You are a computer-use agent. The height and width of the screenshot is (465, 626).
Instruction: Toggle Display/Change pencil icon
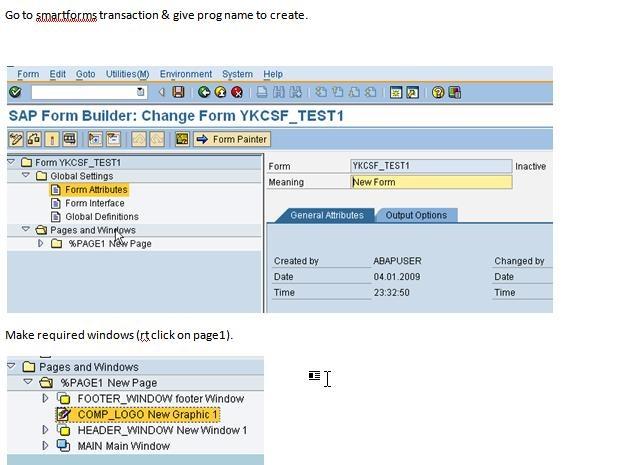click(x=16, y=139)
